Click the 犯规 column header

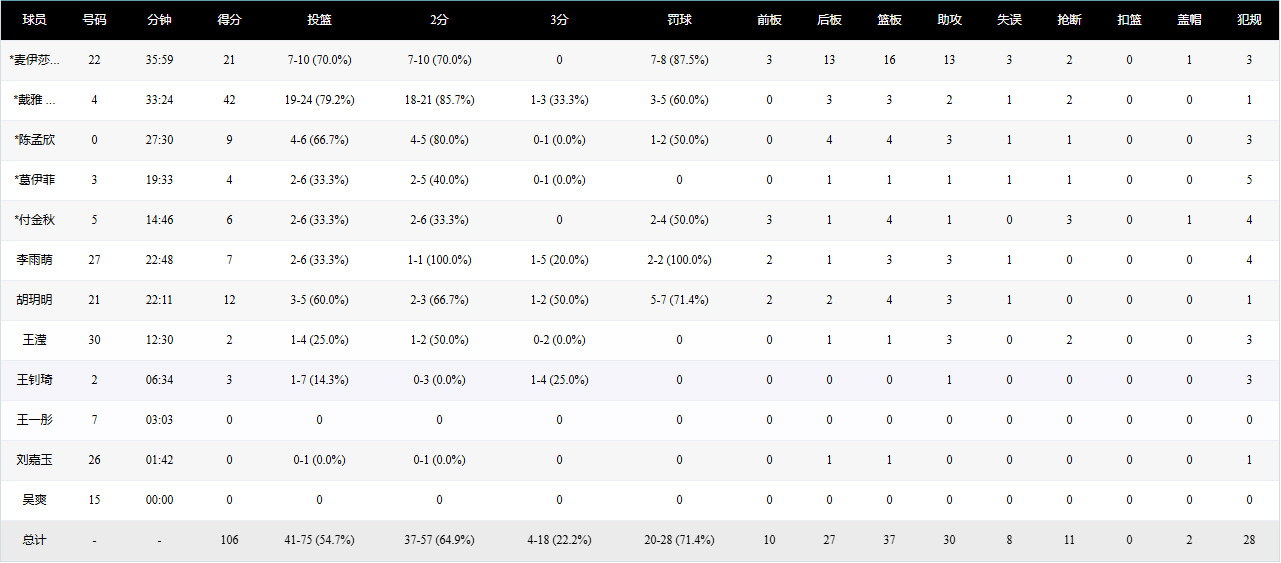tap(1249, 20)
